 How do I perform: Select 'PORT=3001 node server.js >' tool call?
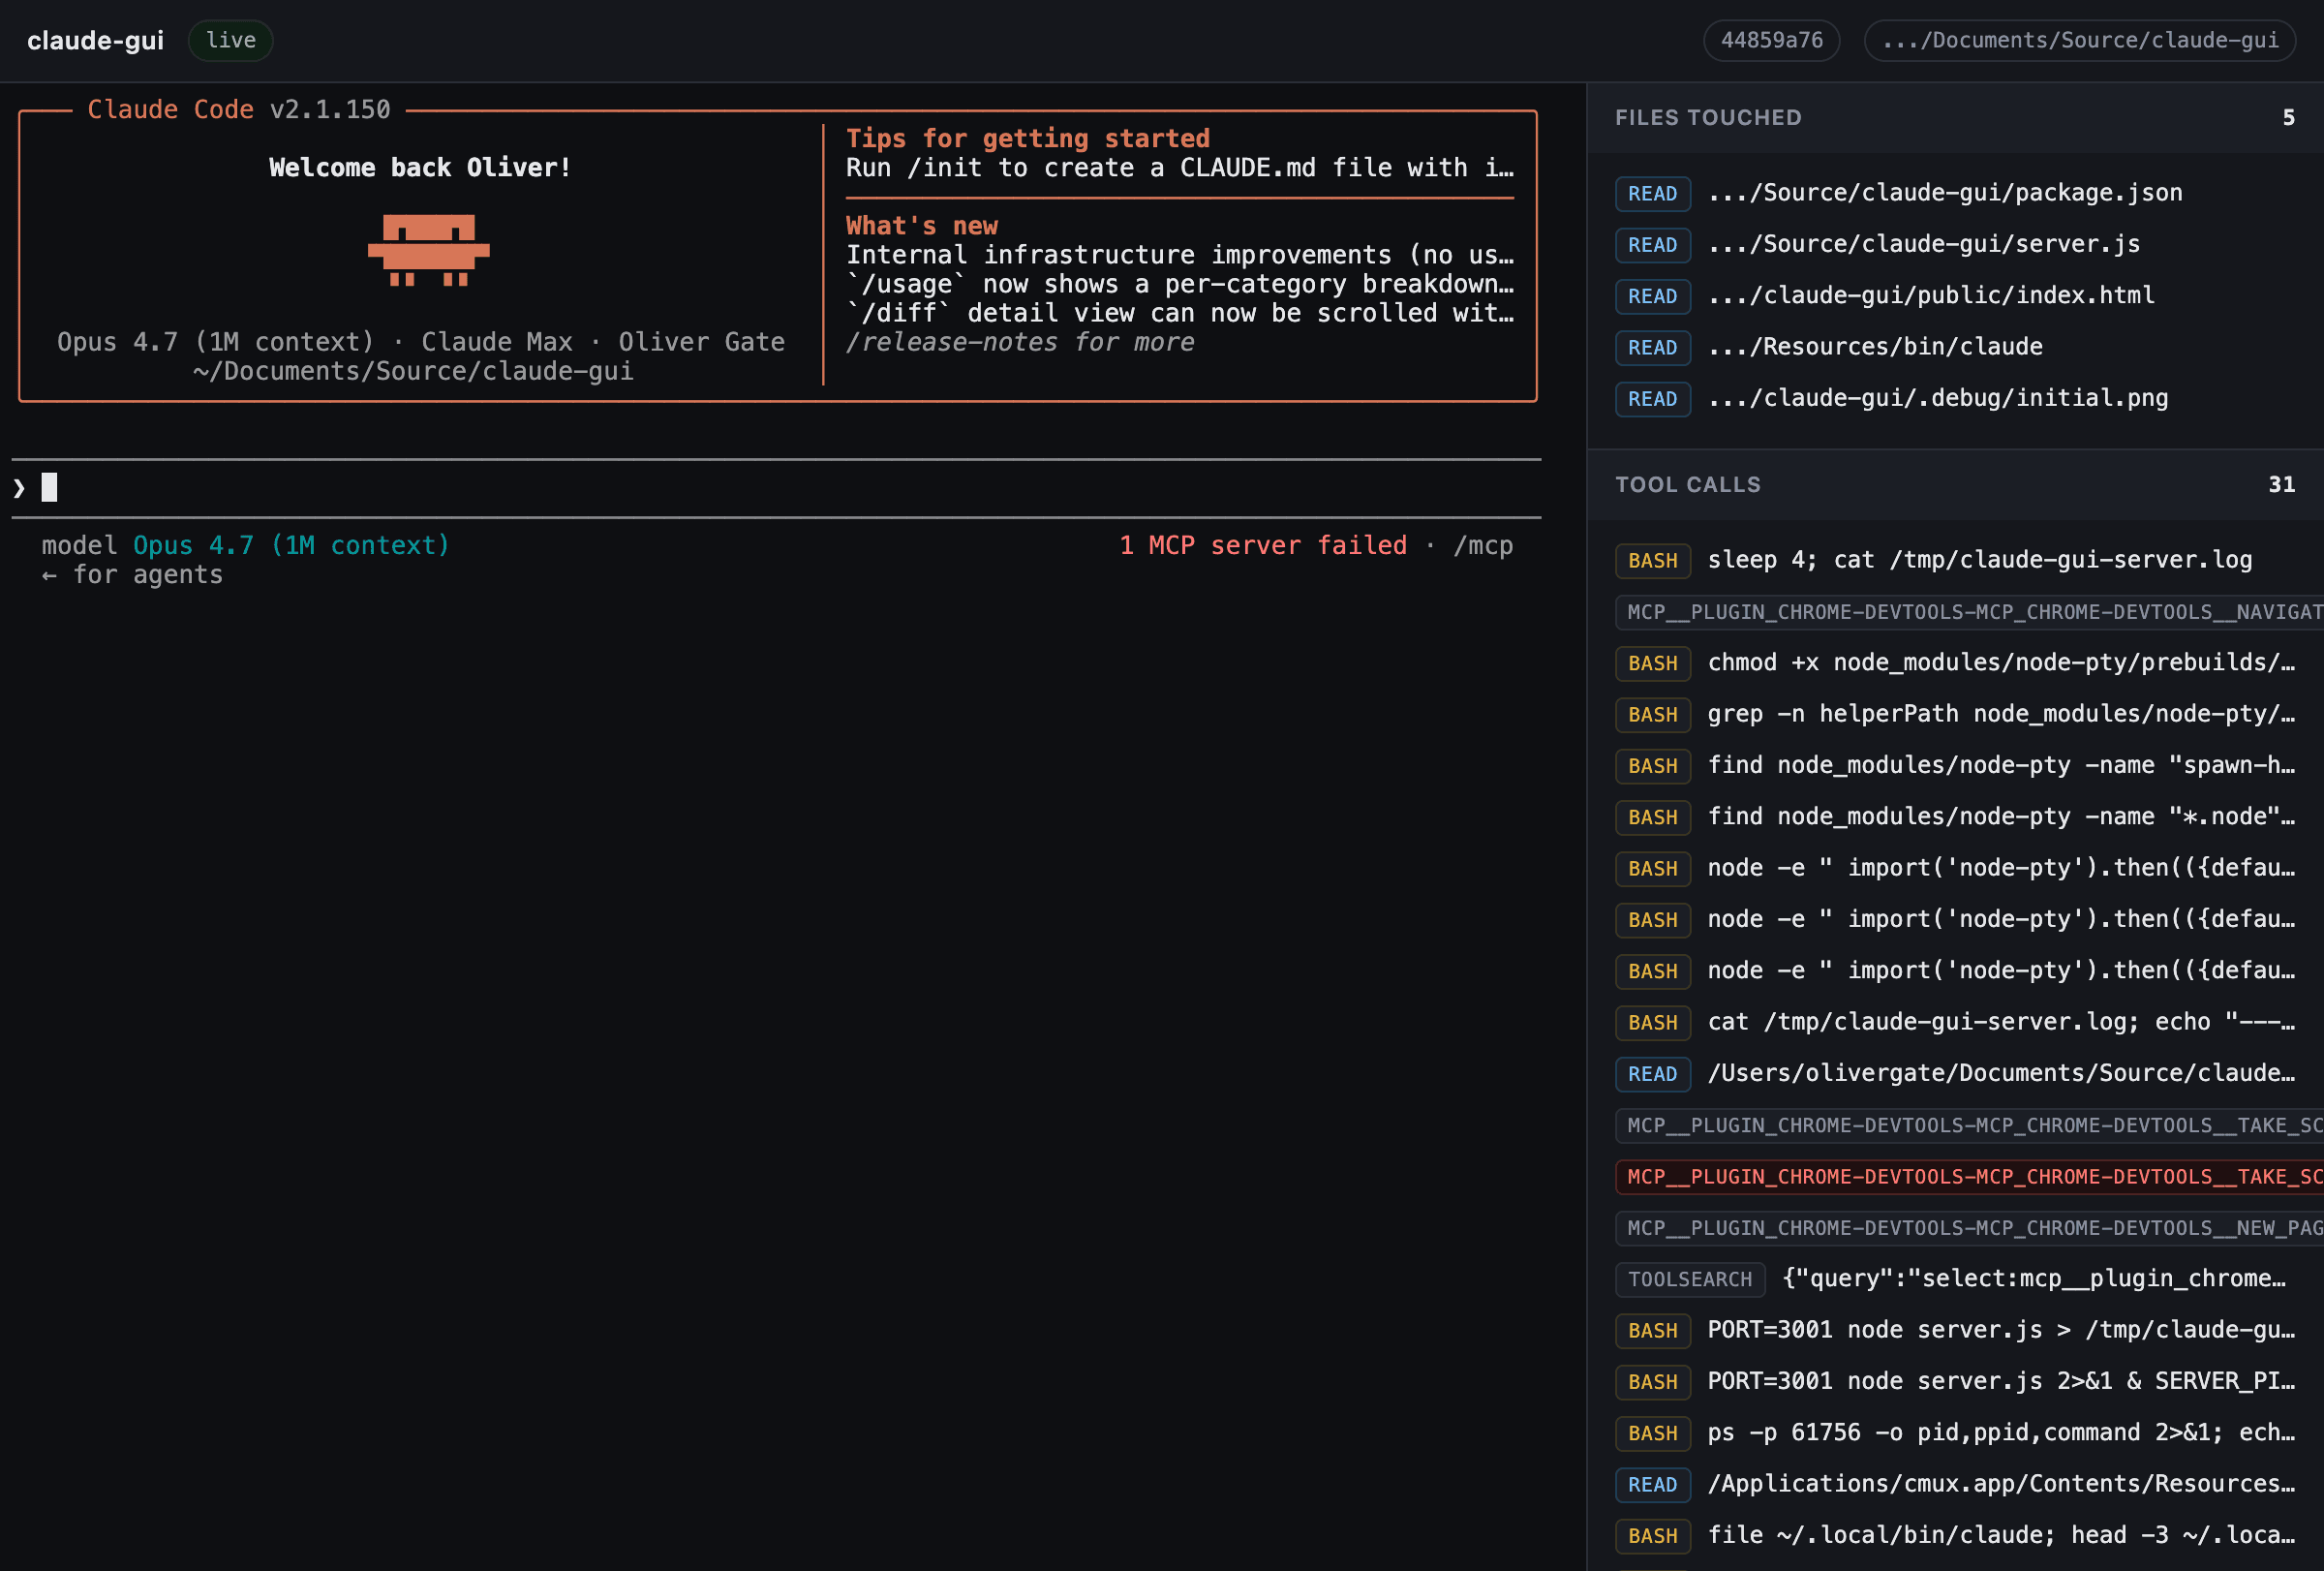[1955, 1330]
